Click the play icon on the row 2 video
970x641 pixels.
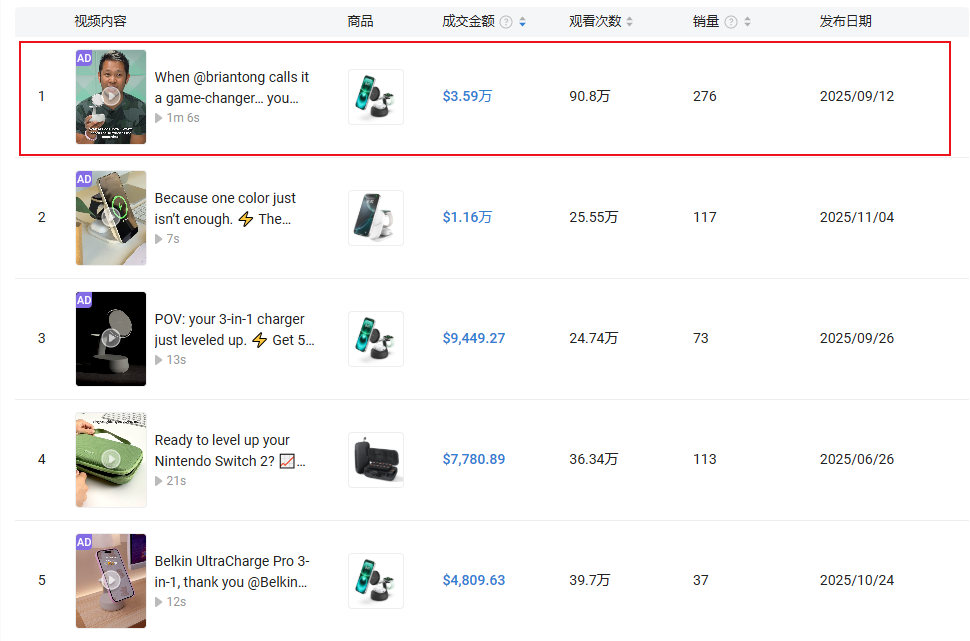(x=110, y=217)
